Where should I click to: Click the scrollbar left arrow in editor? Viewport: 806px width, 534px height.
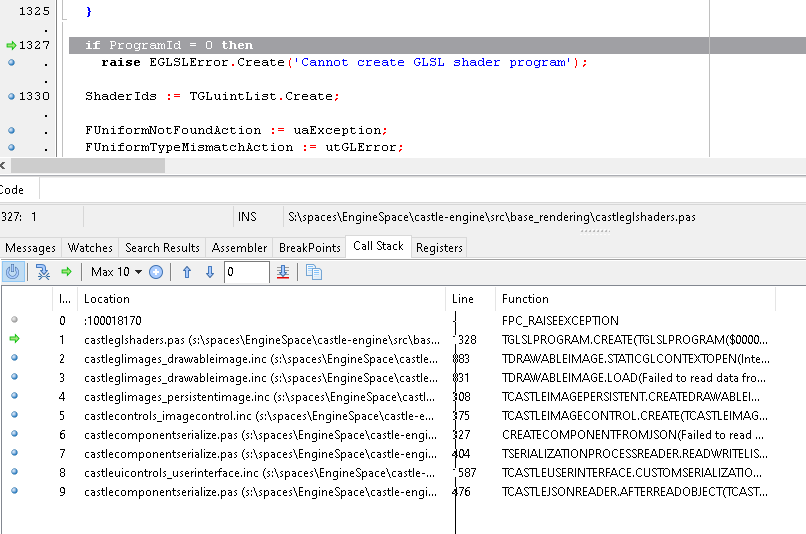click(x=3, y=165)
